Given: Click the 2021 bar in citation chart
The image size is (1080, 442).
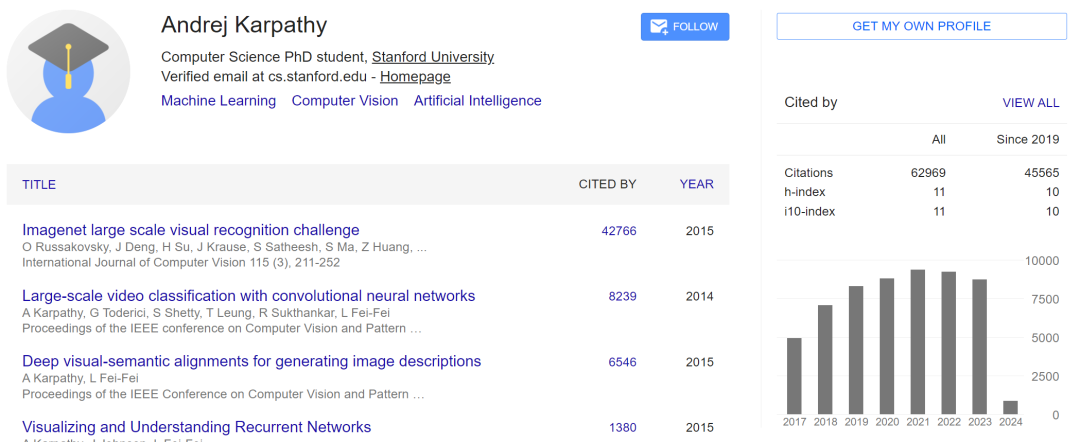Looking at the screenshot, I should [918, 341].
